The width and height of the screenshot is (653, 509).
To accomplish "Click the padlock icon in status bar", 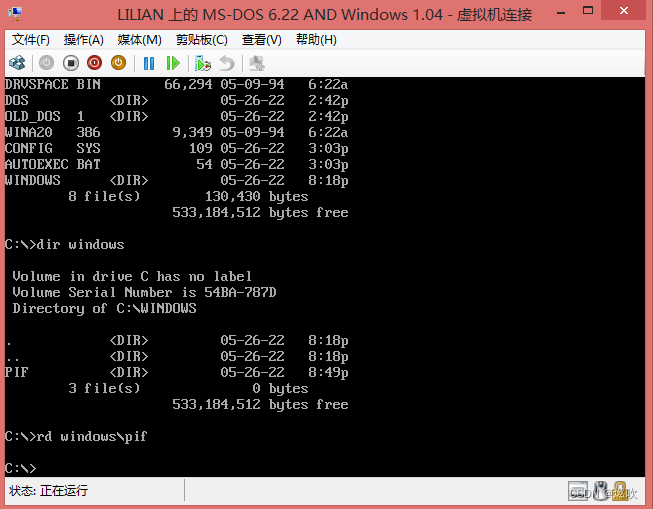I will click(620, 491).
